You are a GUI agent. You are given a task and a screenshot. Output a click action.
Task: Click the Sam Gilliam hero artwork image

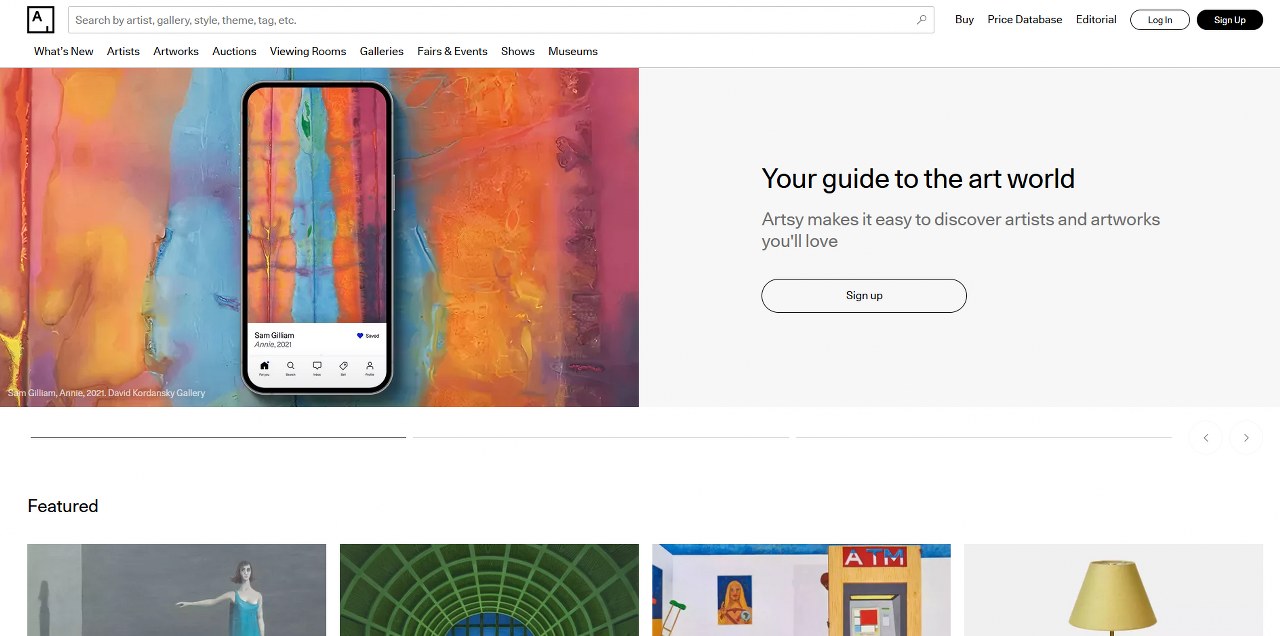319,237
